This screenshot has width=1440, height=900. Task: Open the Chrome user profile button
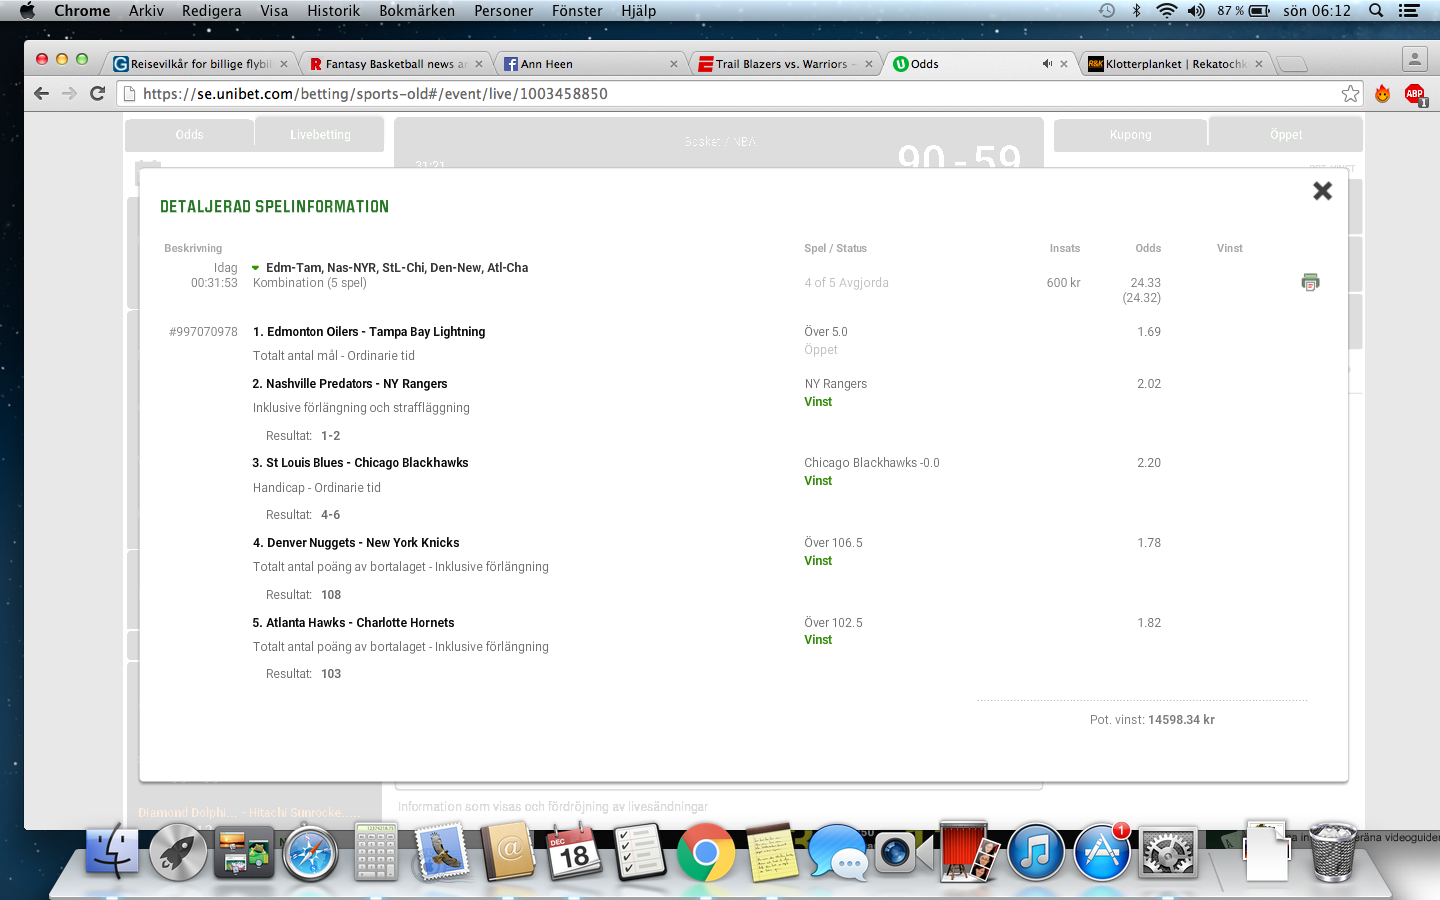pos(1414,60)
